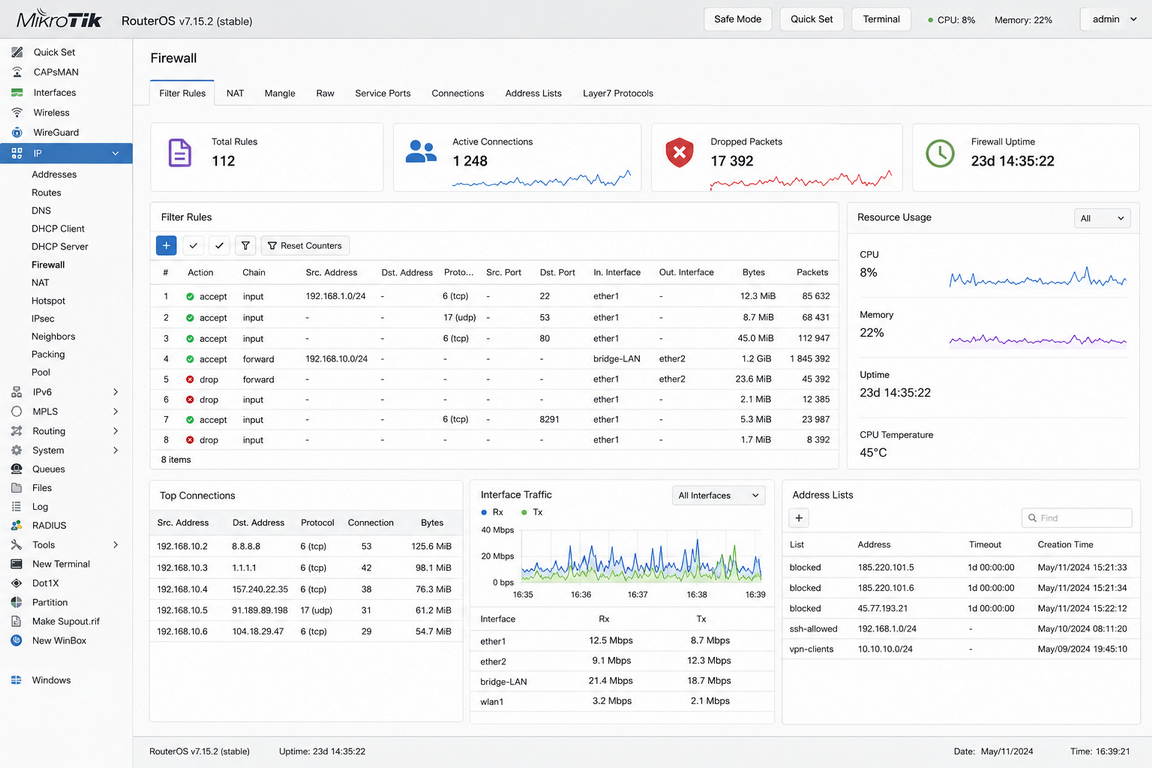1152x768 pixels.
Task: Expand the IPv6 submenu arrow
Action: 115,392
